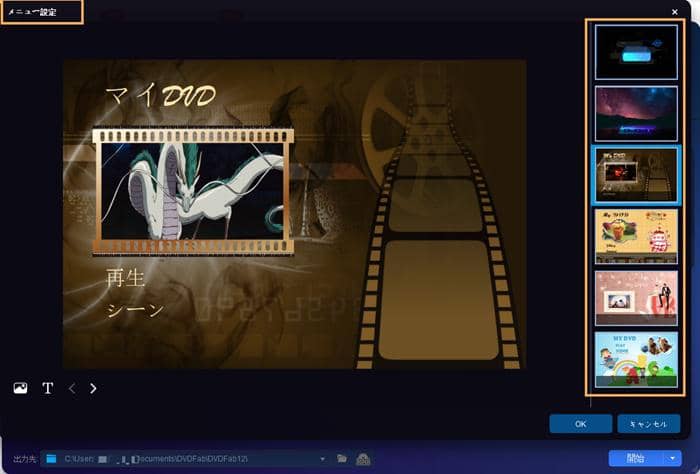The height and width of the screenshot is (474, 700).
Task: Select the Text (T) tool icon
Action: (48, 388)
